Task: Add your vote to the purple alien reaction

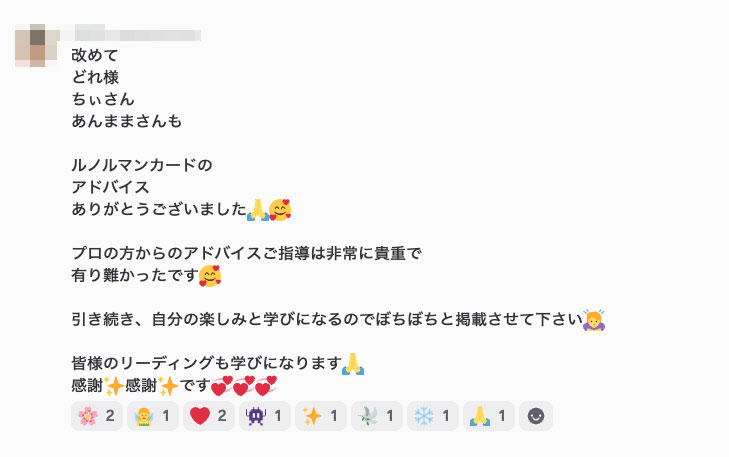Action: click(265, 416)
